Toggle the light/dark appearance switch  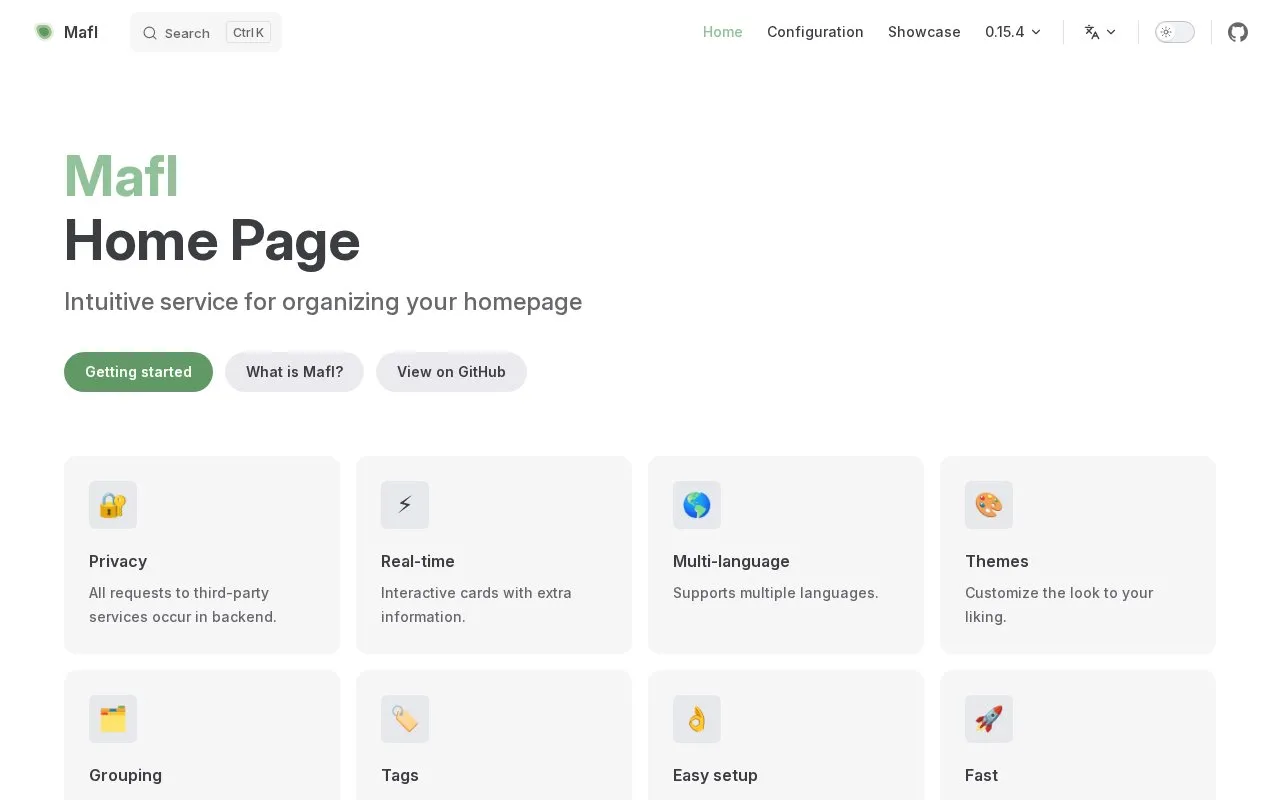coord(1175,32)
